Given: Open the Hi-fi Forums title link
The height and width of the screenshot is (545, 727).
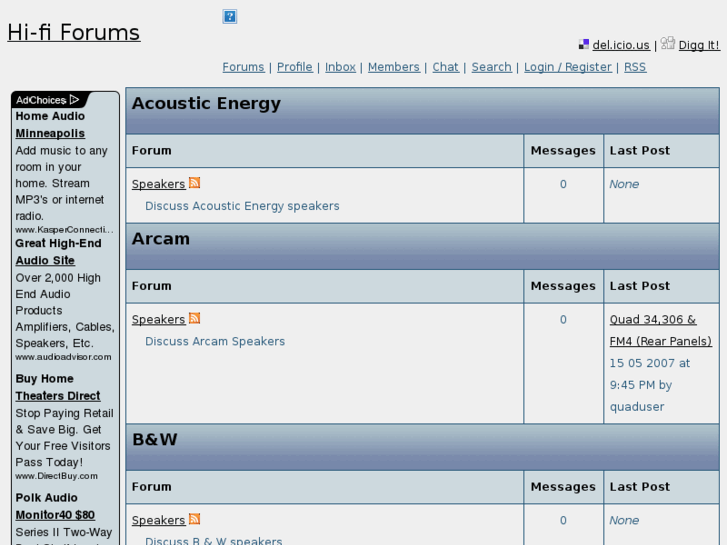Looking at the screenshot, I should (x=74, y=32).
